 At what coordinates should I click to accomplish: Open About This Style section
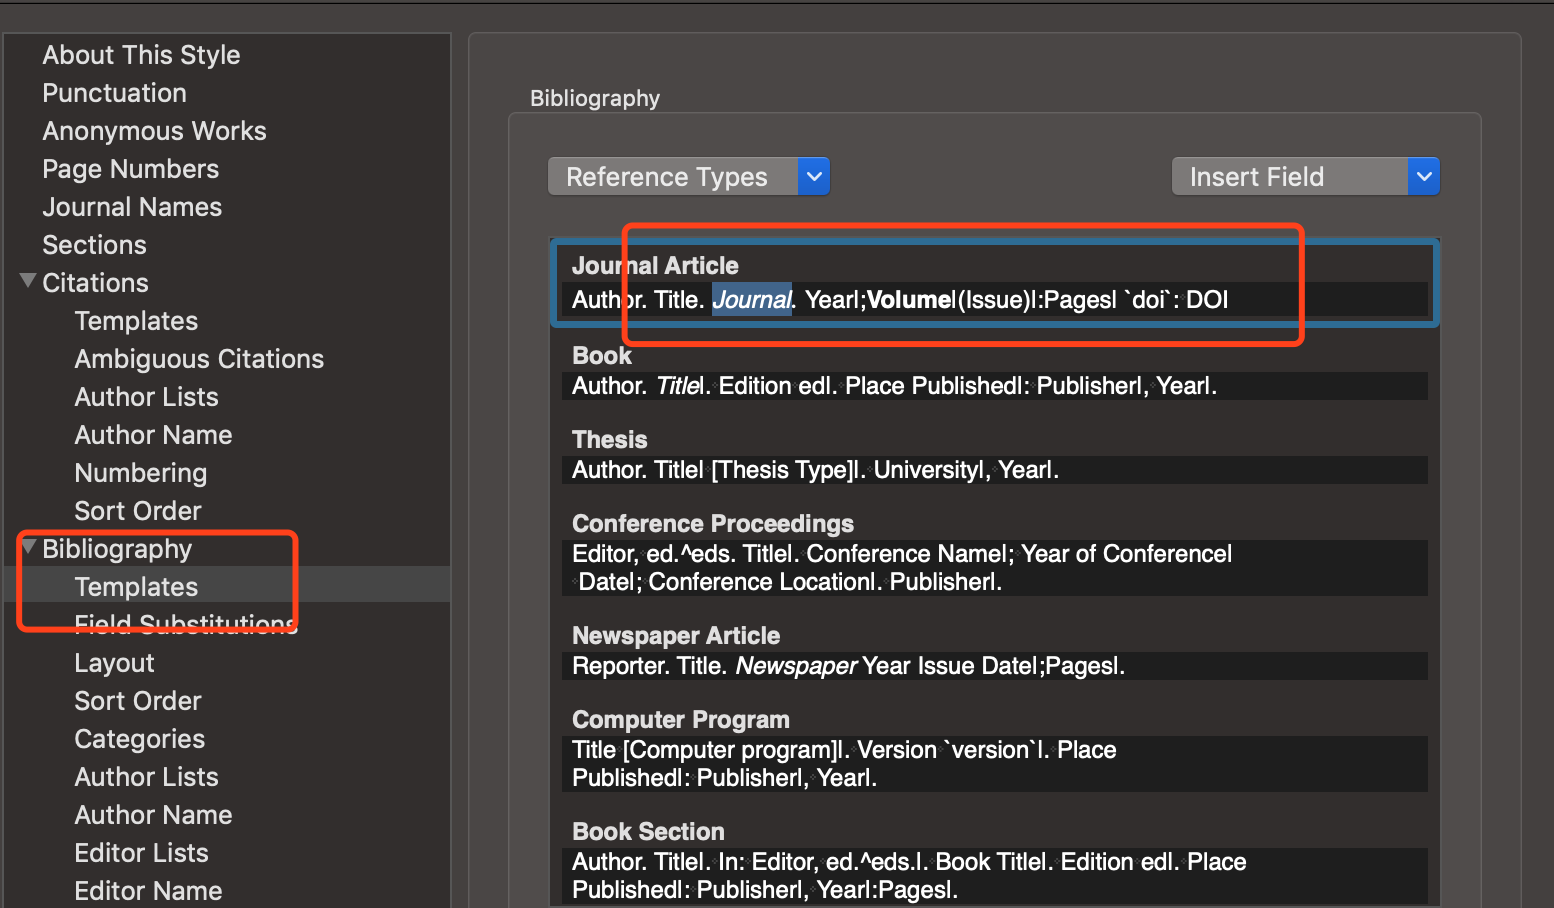click(141, 55)
